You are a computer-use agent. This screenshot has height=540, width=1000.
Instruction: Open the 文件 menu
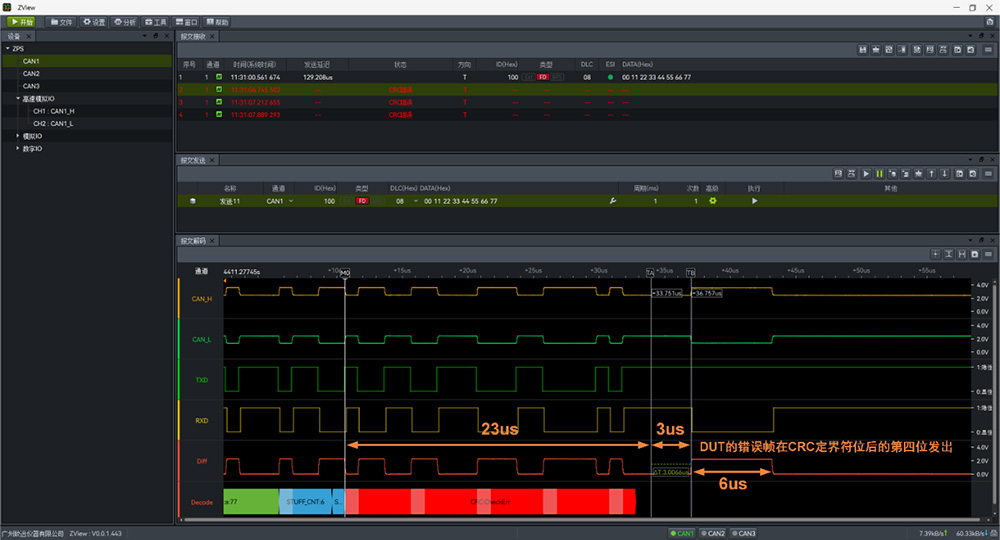[x=62, y=21]
